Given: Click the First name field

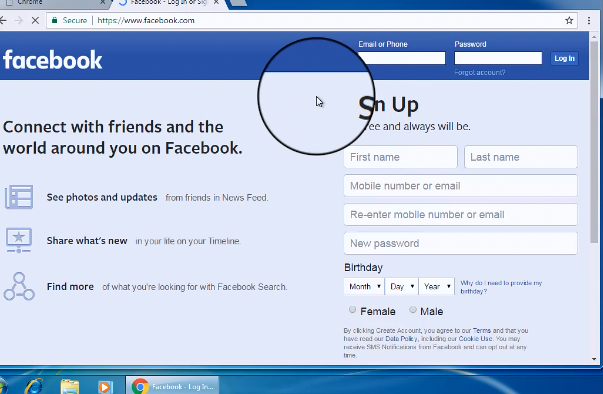Looking at the screenshot, I should pos(400,157).
